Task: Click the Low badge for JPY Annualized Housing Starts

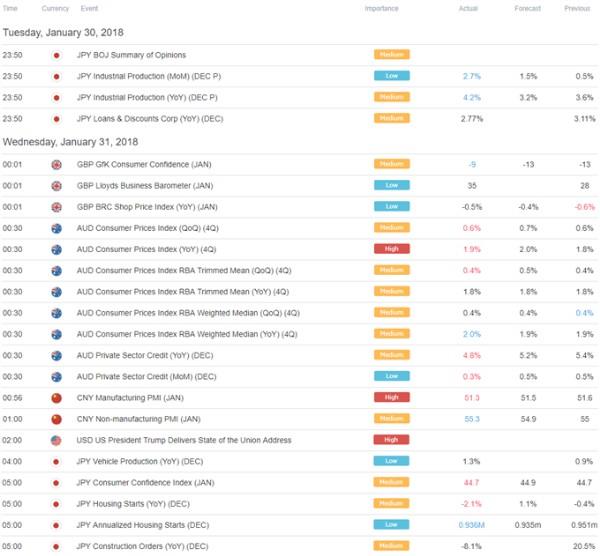Action: [x=391, y=525]
